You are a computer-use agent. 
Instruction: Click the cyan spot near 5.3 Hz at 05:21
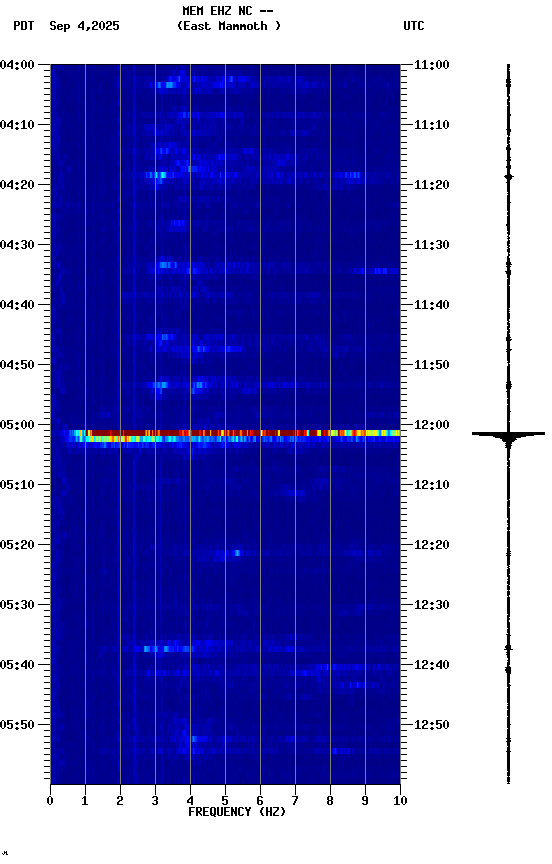click(x=237, y=553)
